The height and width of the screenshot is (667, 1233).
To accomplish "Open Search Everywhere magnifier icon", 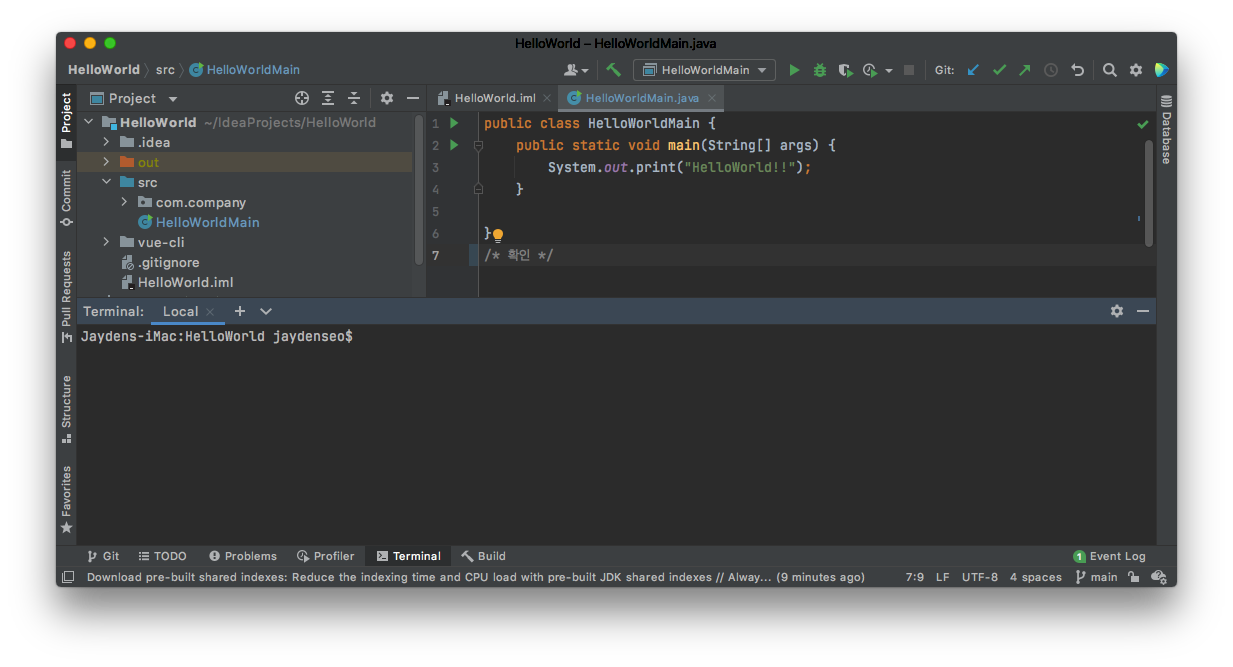I will tap(1110, 70).
